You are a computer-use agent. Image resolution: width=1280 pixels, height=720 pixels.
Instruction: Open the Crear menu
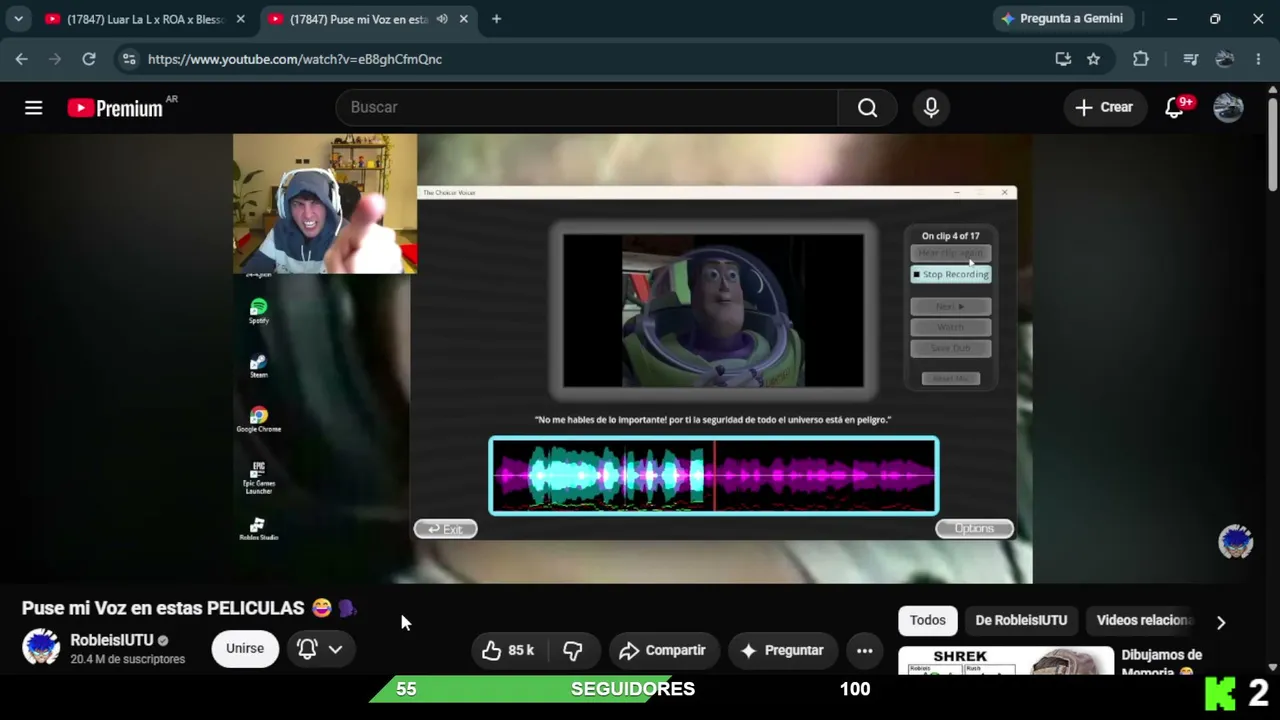pyautogui.click(x=1104, y=108)
